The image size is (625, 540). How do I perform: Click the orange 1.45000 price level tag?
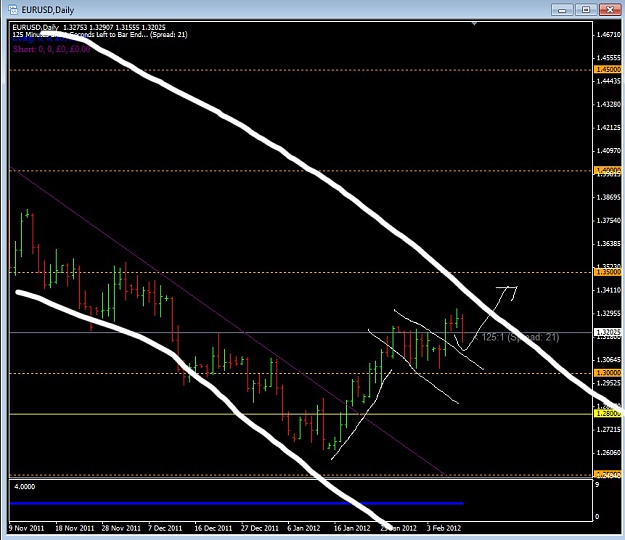(x=607, y=69)
